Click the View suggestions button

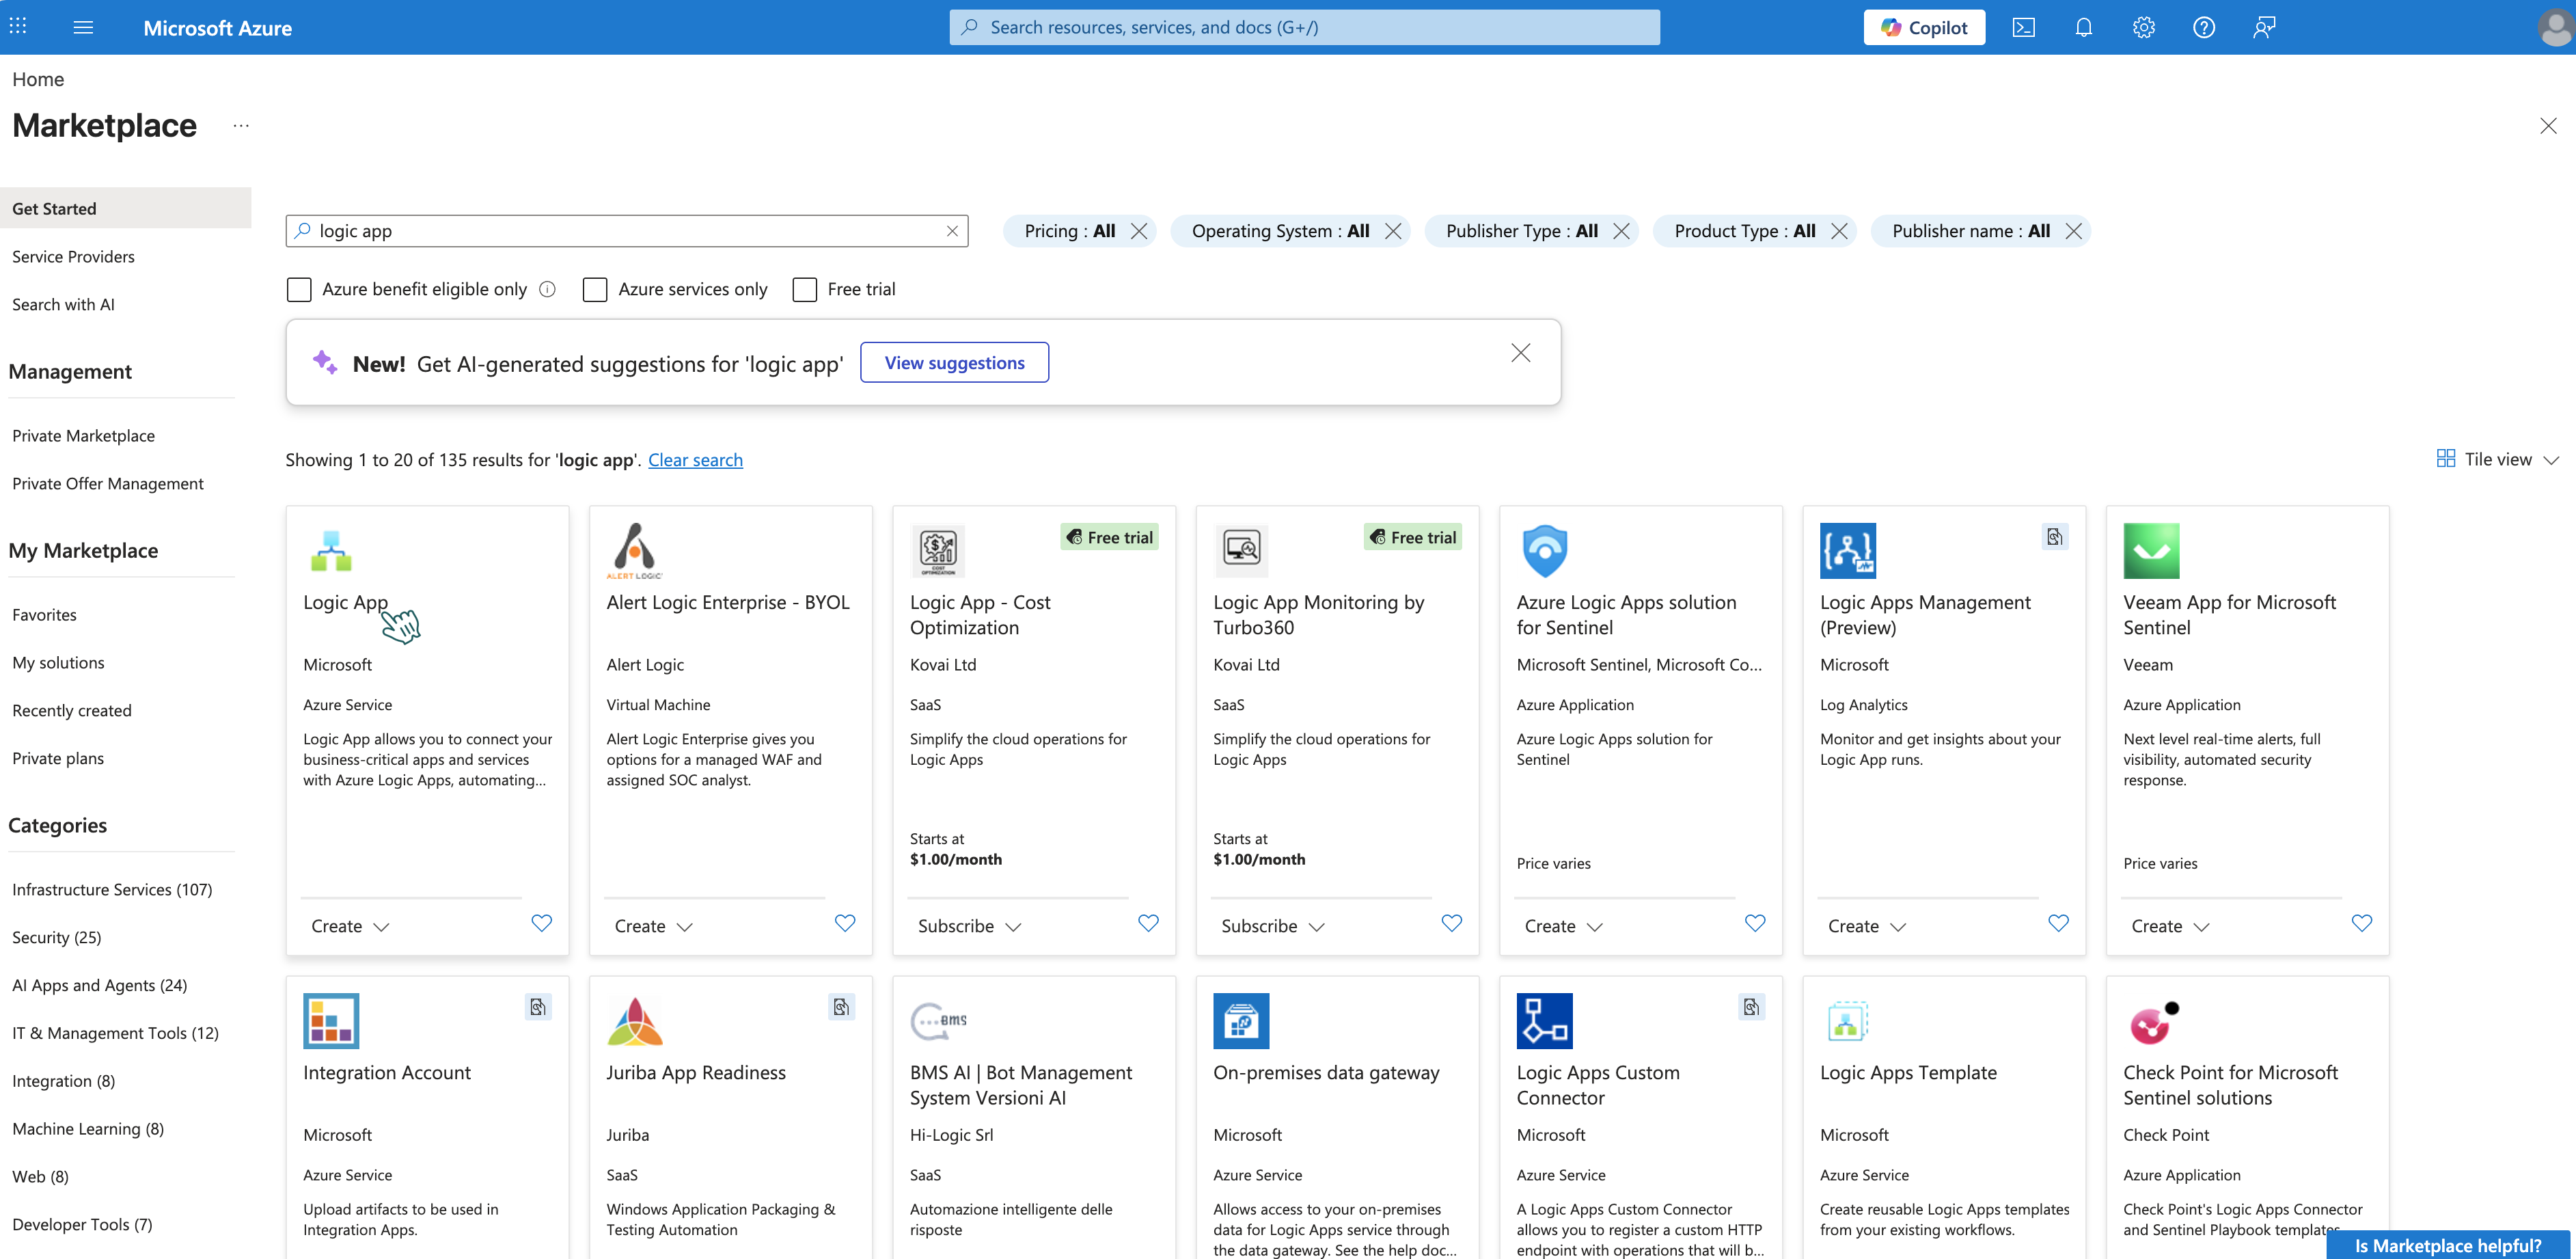click(x=954, y=362)
